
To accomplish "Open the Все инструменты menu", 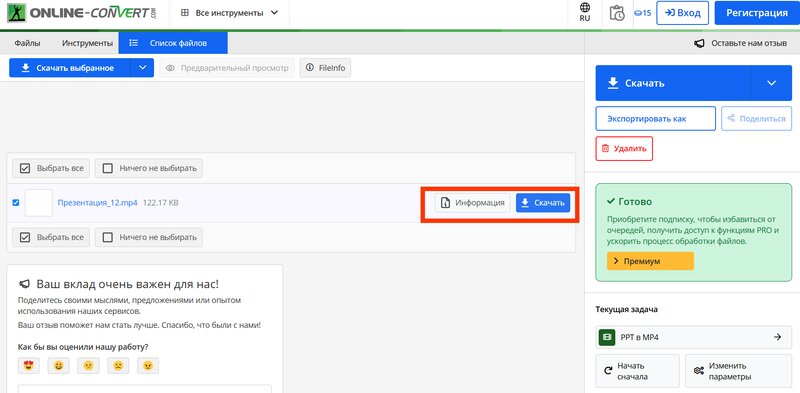I will coord(230,13).
